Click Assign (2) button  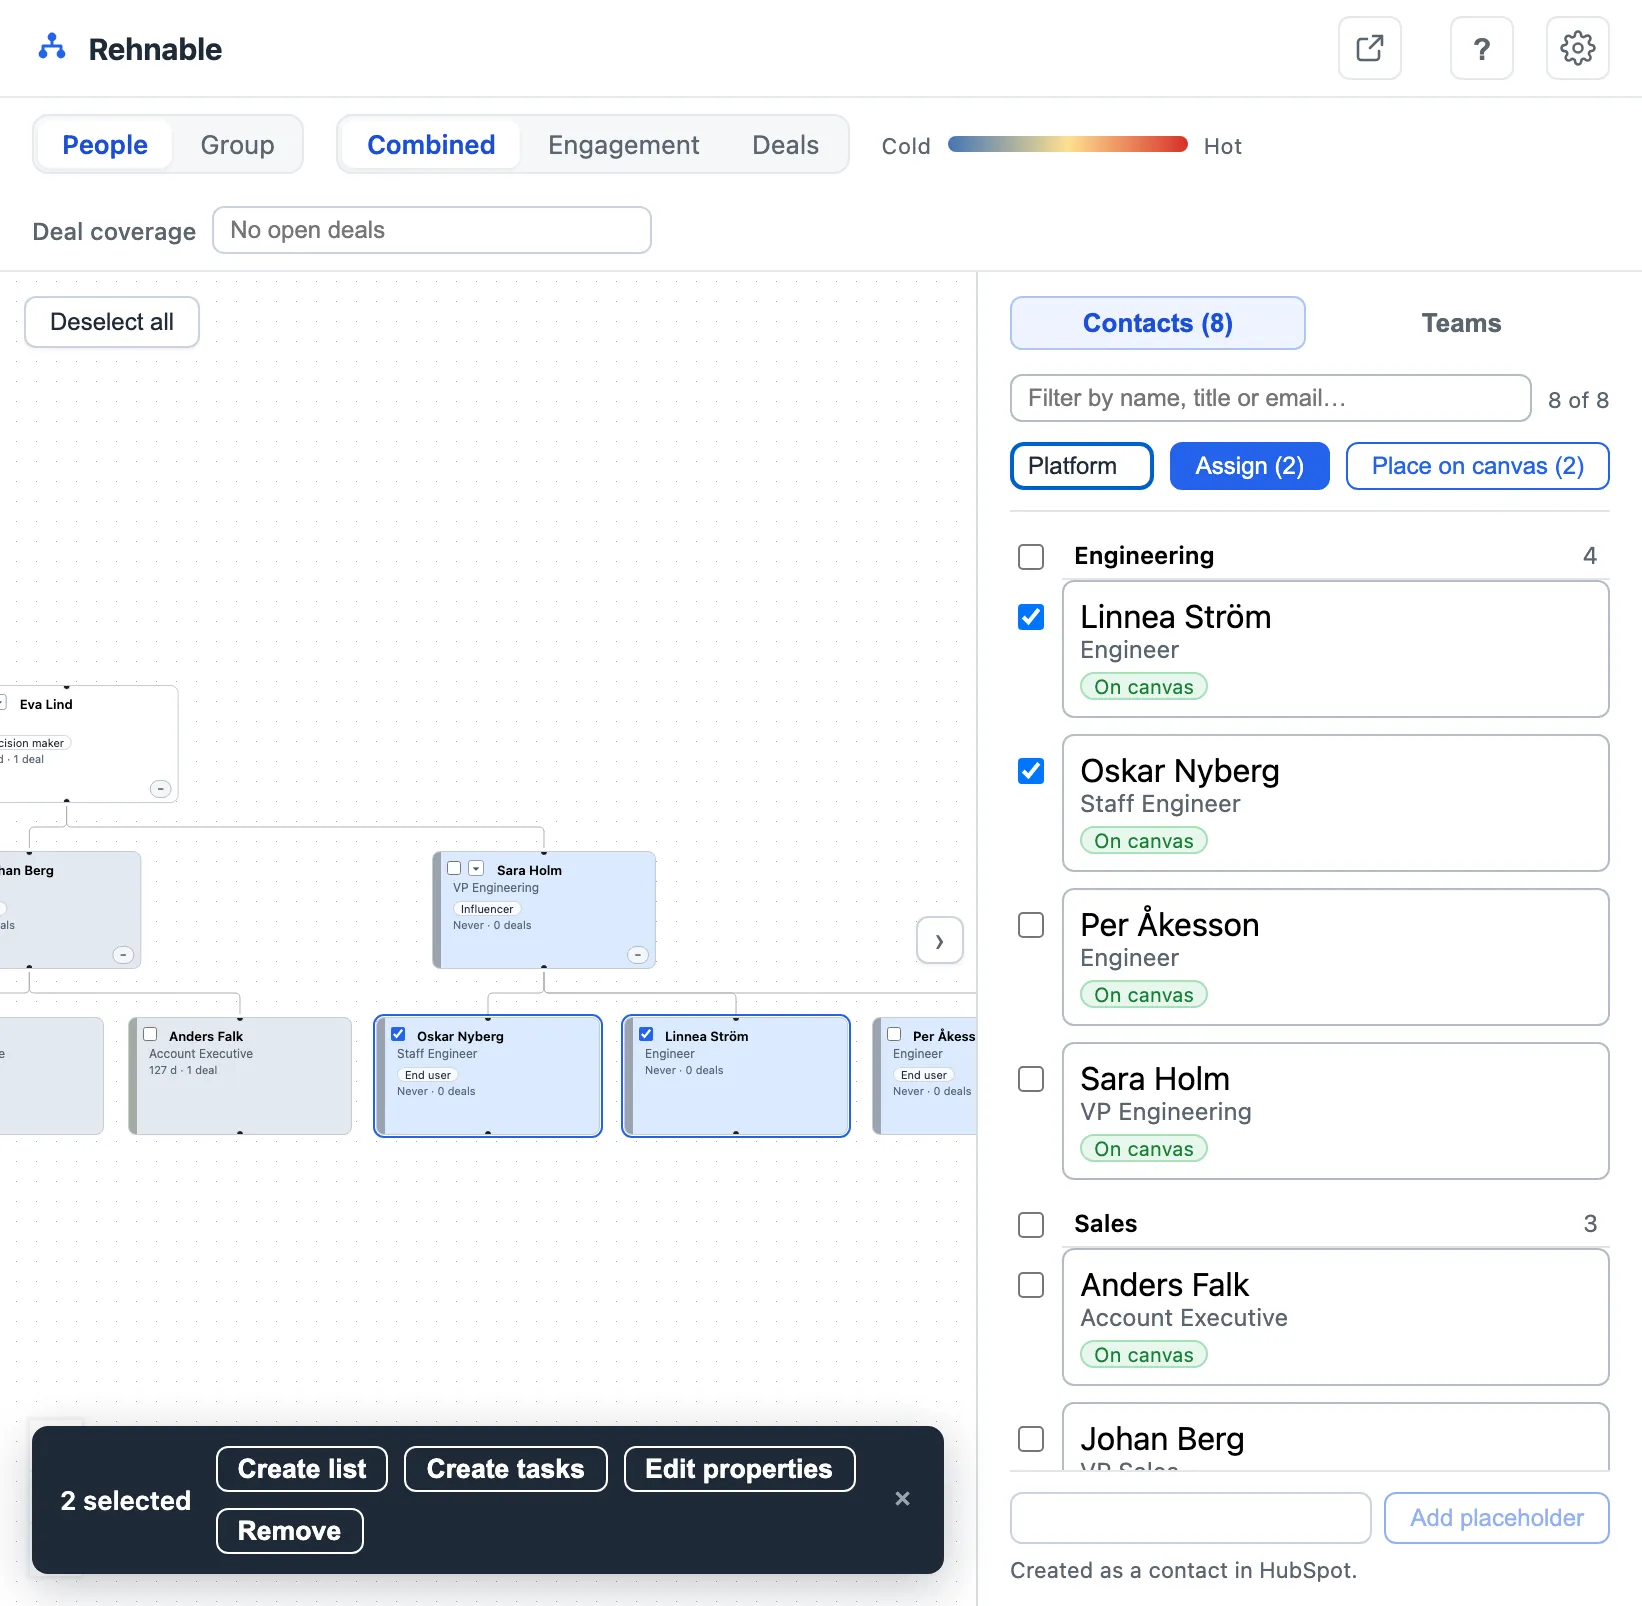[x=1249, y=466]
